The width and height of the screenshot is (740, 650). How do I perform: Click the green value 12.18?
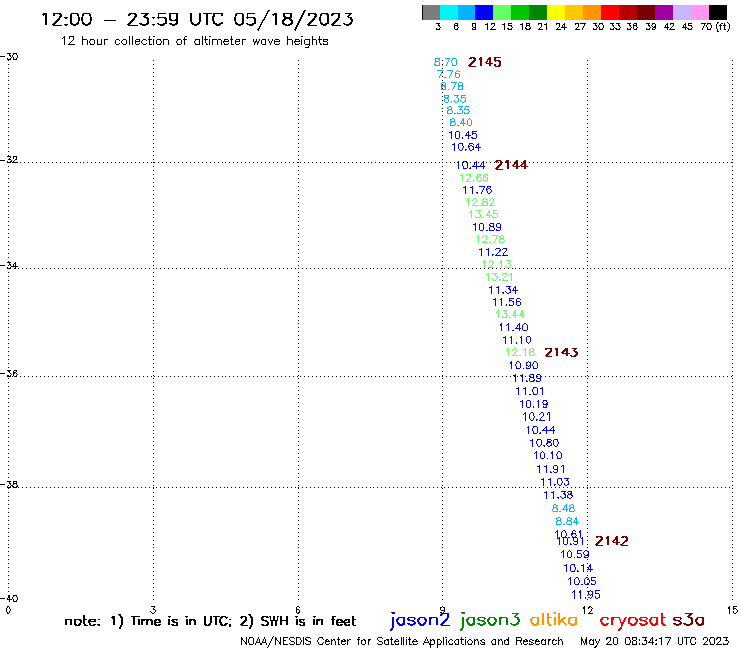pyautogui.click(x=520, y=353)
